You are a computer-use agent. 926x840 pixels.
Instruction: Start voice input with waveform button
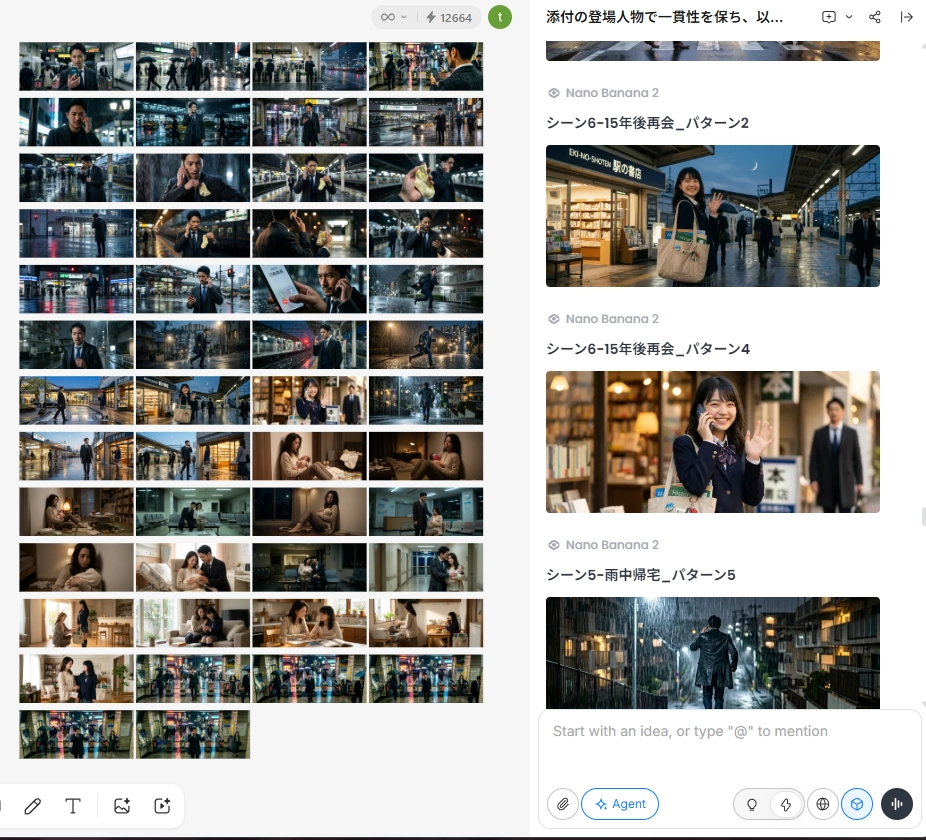[x=896, y=804]
